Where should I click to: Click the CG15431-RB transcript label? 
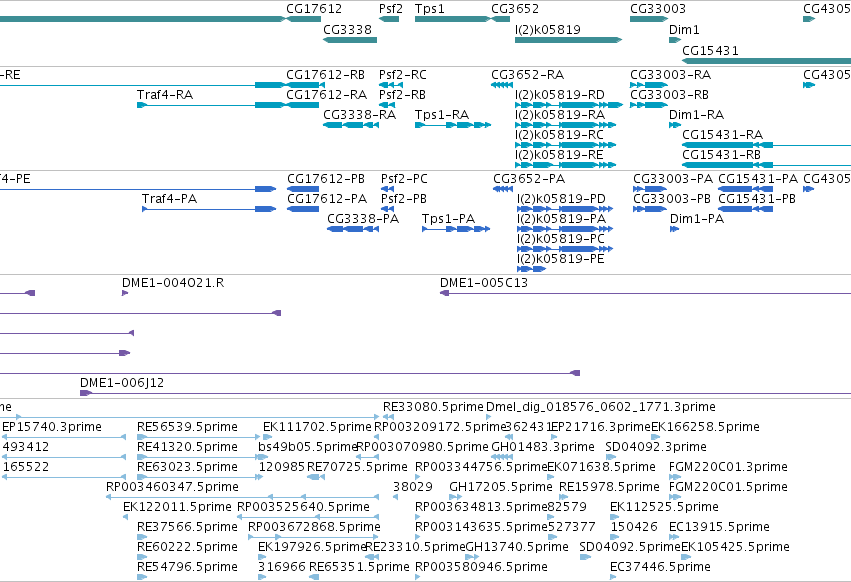721,155
